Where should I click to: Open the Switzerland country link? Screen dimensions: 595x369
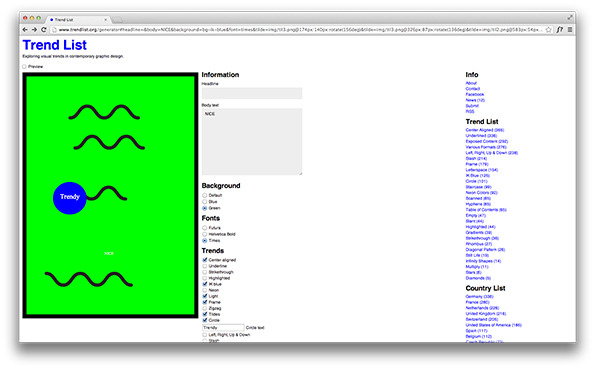click(x=482, y=320)
